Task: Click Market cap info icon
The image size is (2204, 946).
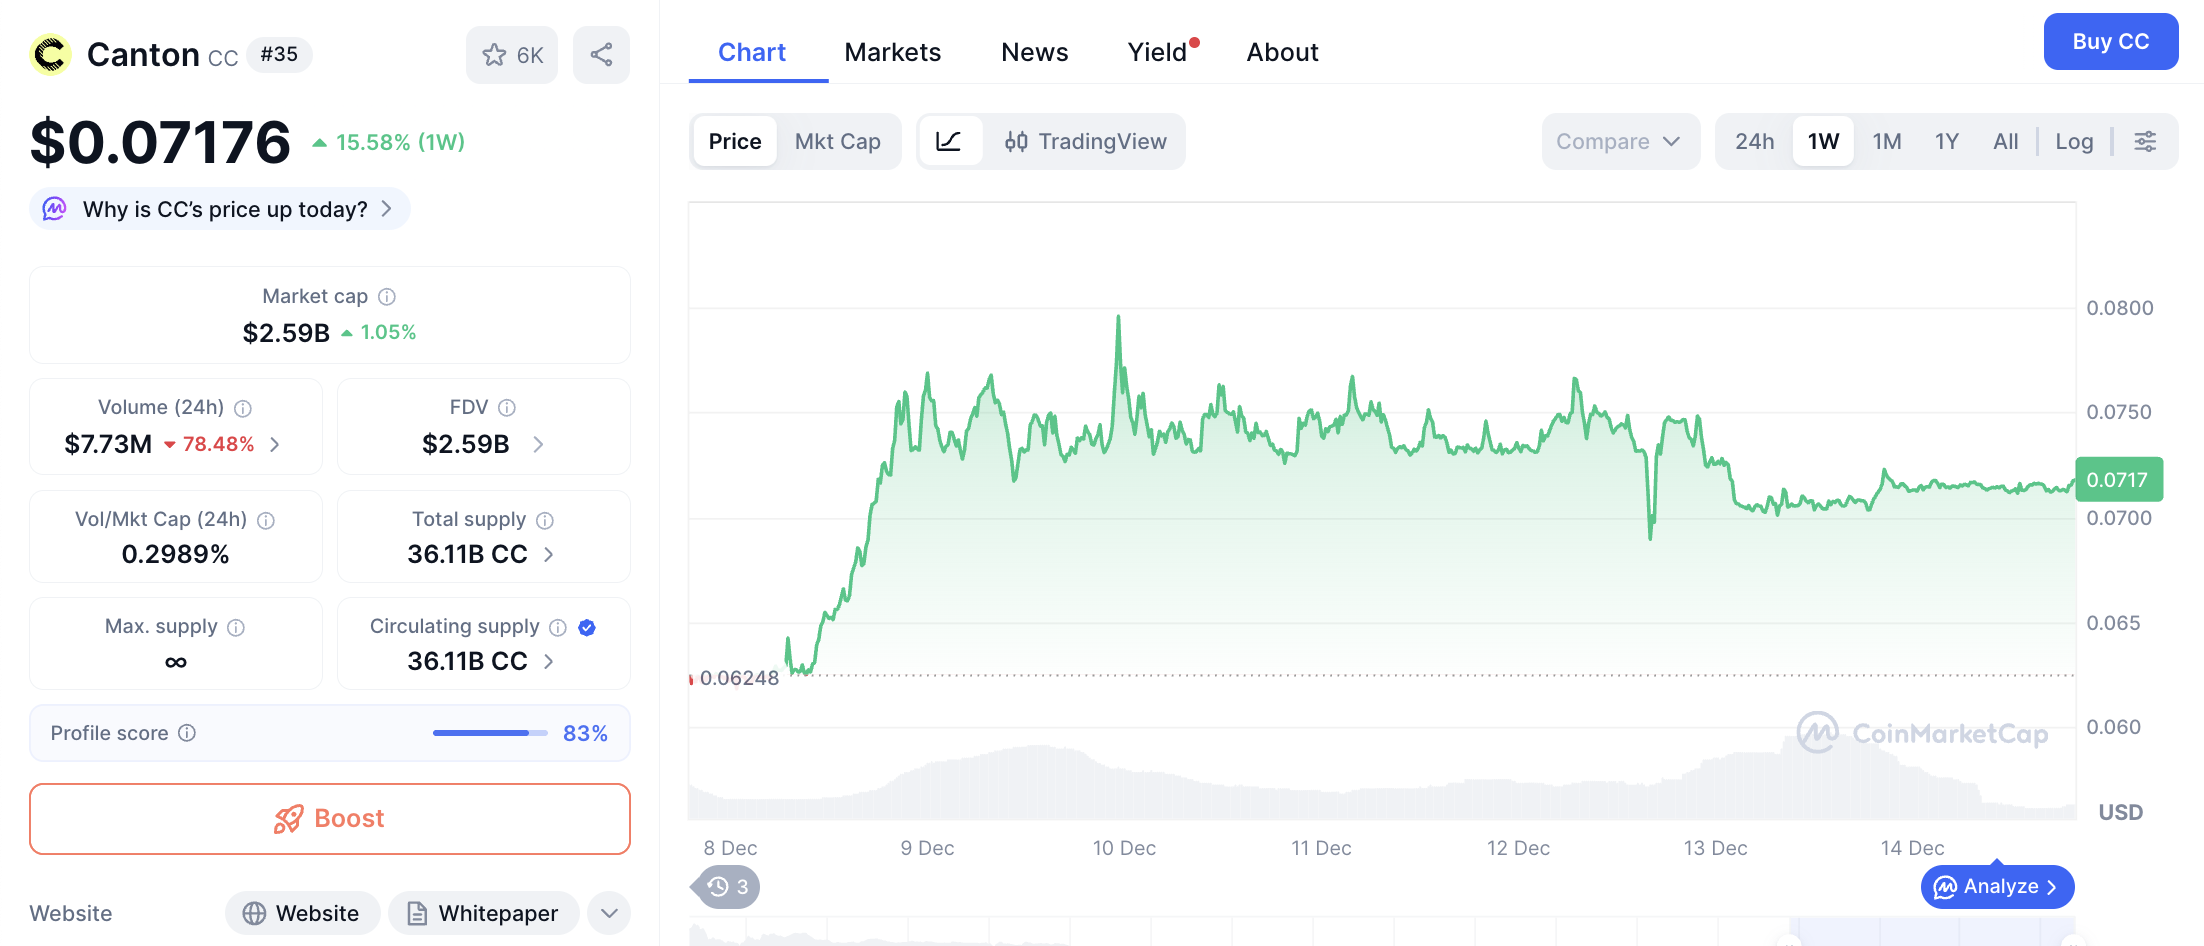Action: [387, 297]
